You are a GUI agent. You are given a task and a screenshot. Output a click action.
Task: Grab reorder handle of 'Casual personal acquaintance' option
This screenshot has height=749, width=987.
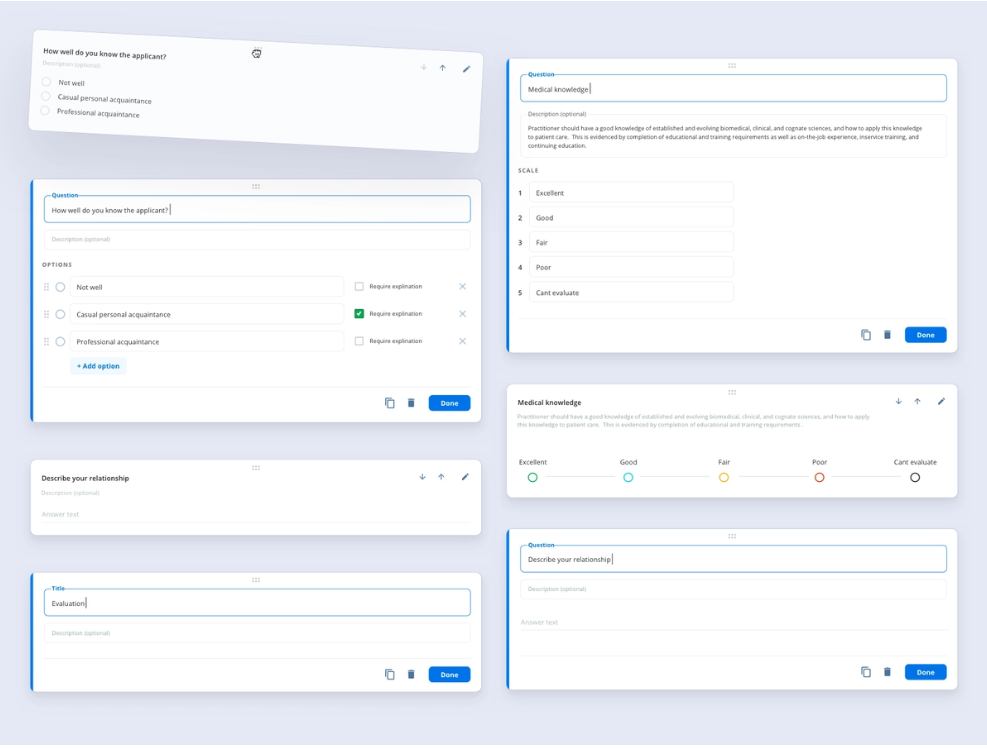46,314
